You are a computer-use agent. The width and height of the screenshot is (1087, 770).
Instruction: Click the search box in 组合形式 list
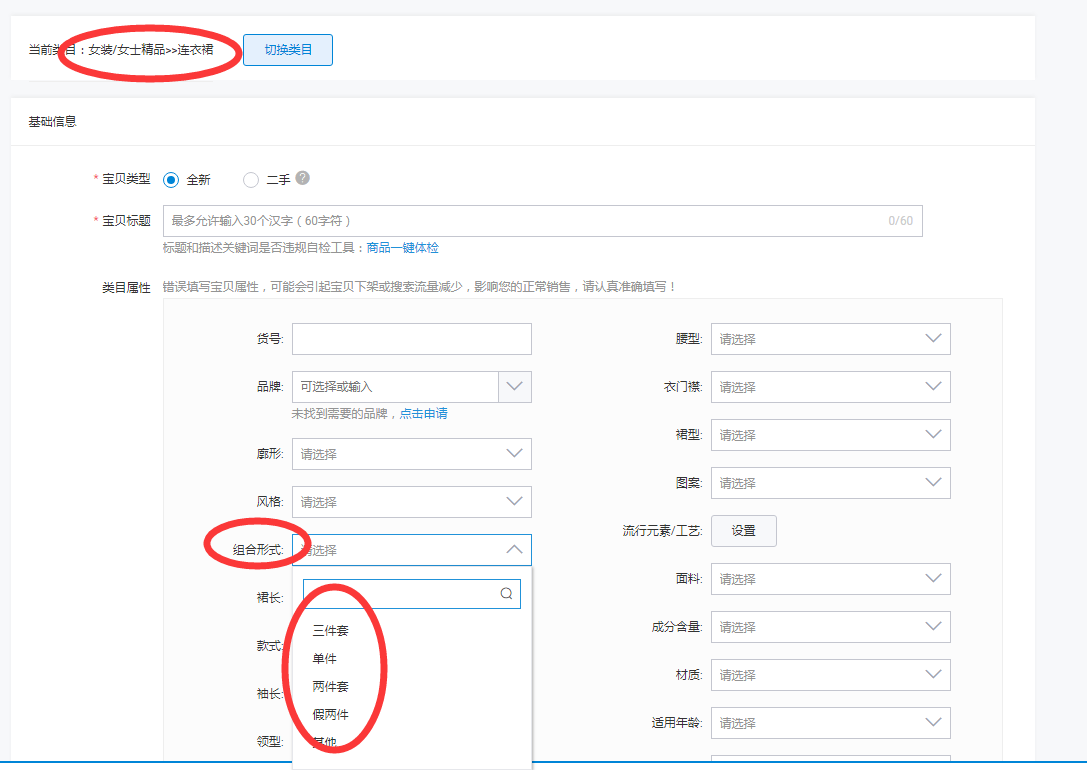(x=412, y=594)
